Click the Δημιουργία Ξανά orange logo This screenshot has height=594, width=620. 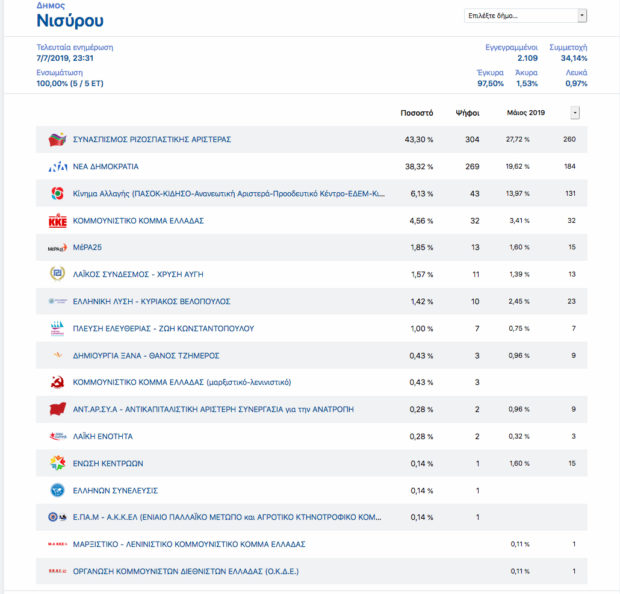point(58,355)
